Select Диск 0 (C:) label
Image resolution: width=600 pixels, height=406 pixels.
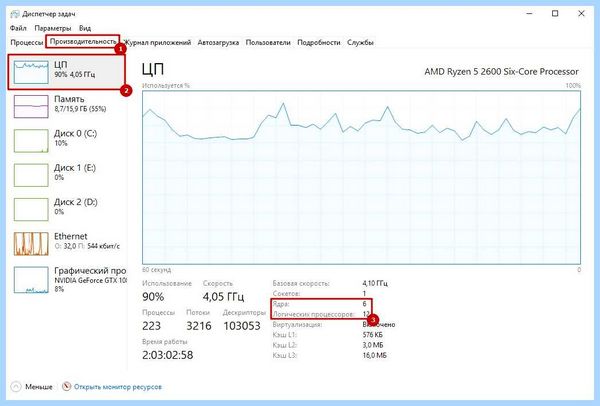[x=75, y=134]
